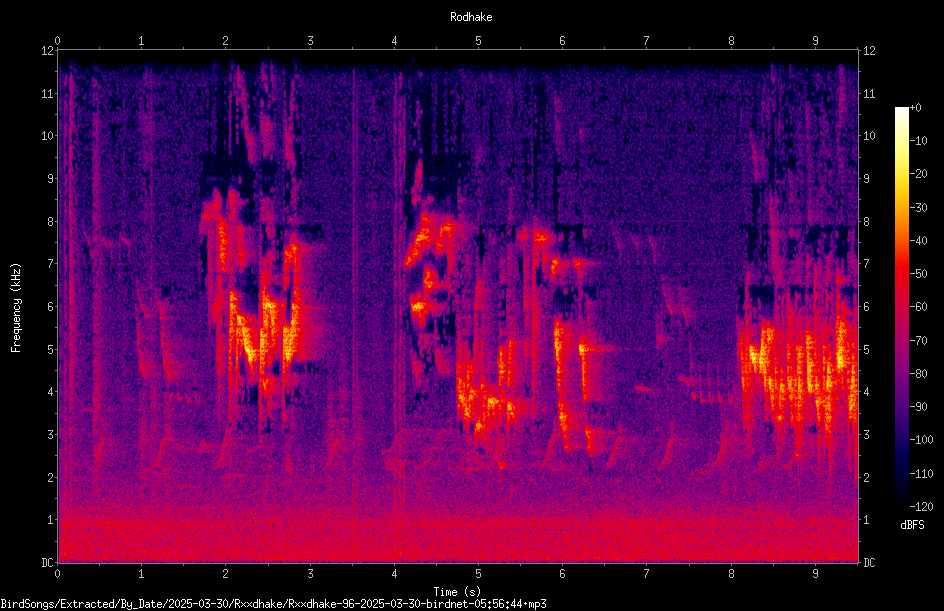The width and height of the screenshot is (944, 611).
Task: Click the "0" tick on the bottom time axis
Action: (x=57, y=574)
